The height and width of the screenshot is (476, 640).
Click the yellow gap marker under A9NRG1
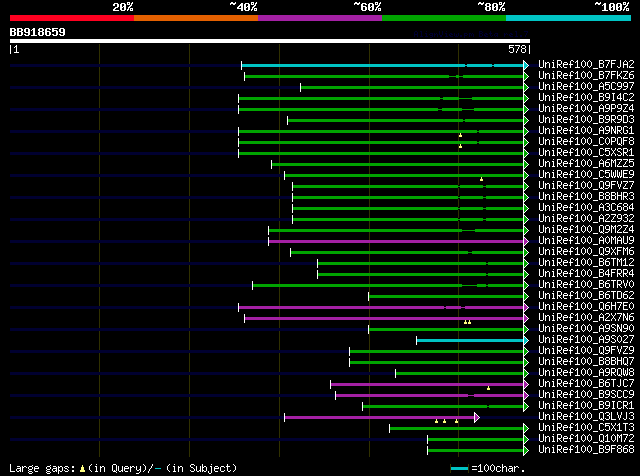point(460,135)
